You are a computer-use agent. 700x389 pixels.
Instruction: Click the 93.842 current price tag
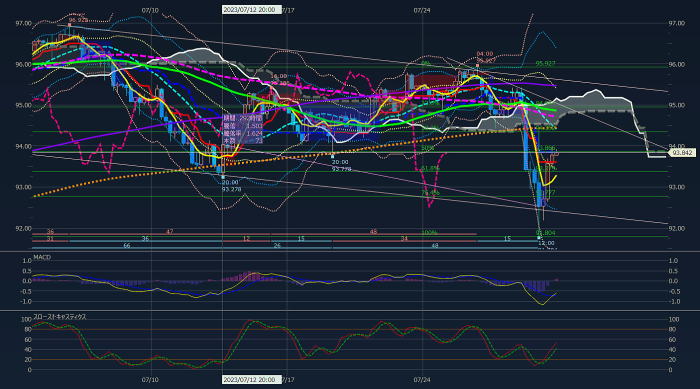click(x=683, y=153)
